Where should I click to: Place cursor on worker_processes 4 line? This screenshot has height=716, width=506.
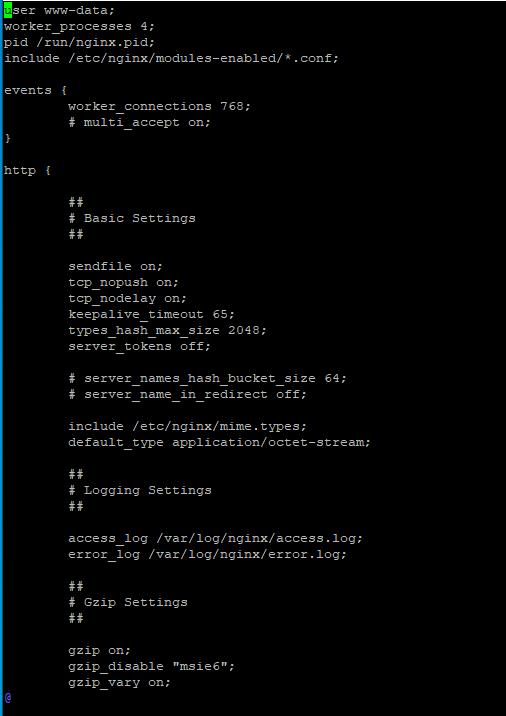pyautogui.click(x=80, y=26)
